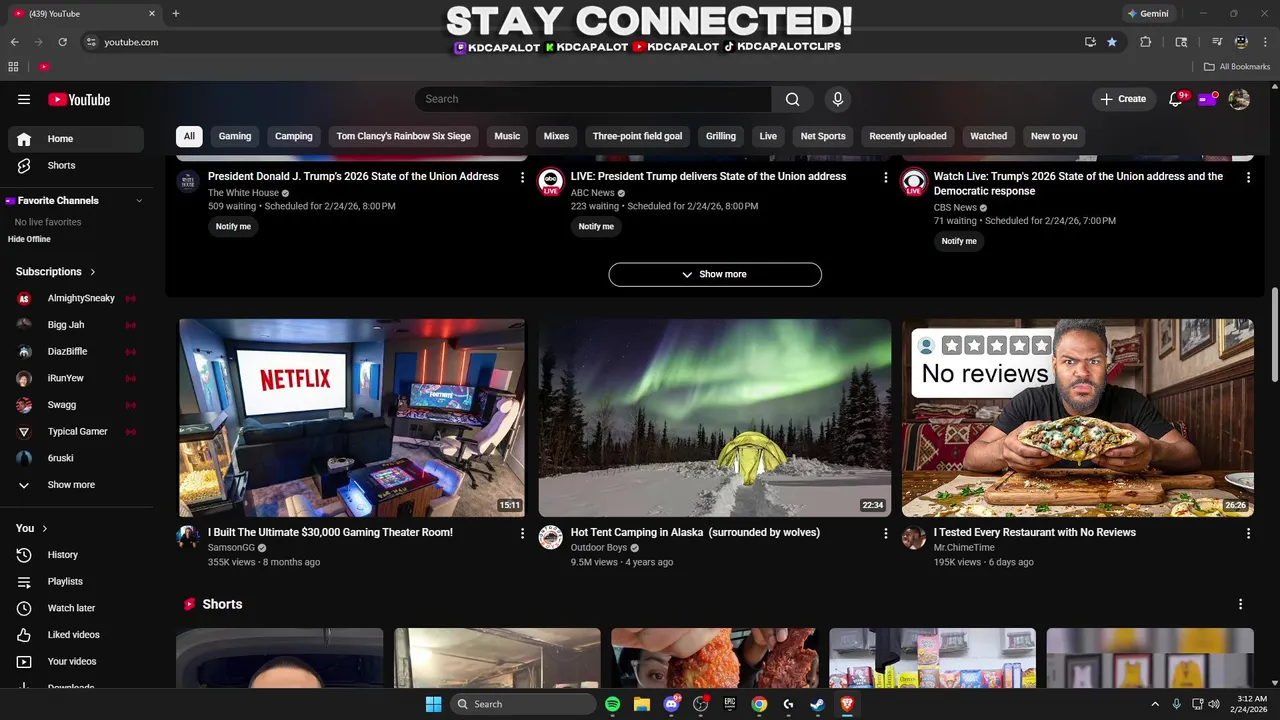This screenshot has height=720, width=1280.
Task: Click the purple extension icon beside the bell
Action: coord(1208,99)
